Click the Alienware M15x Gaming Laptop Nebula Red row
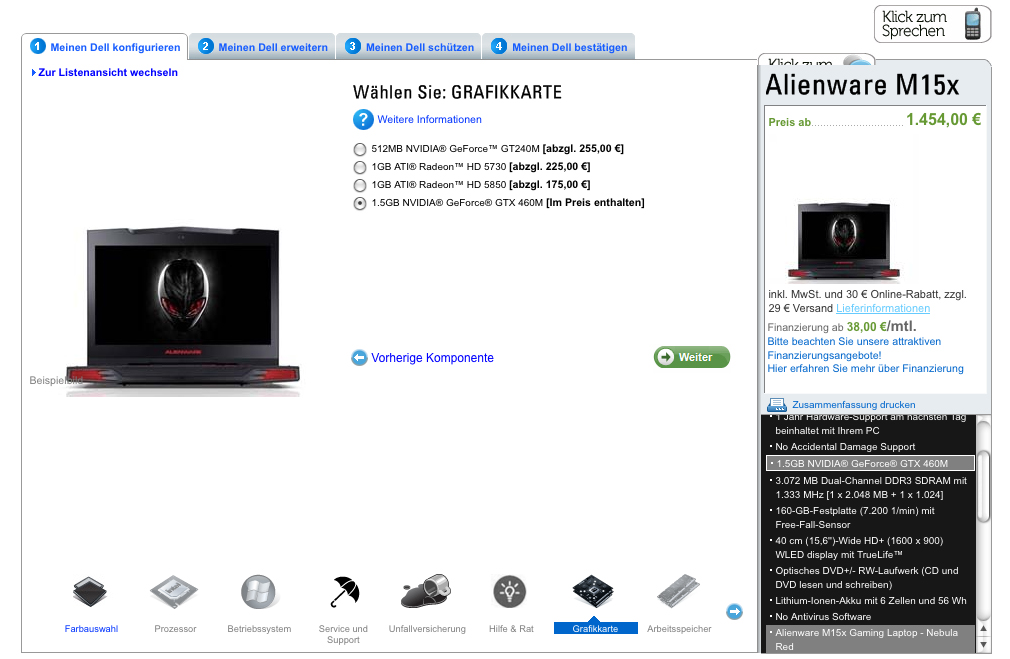Viewport: 1010px width, 659px height. [870, 639]
